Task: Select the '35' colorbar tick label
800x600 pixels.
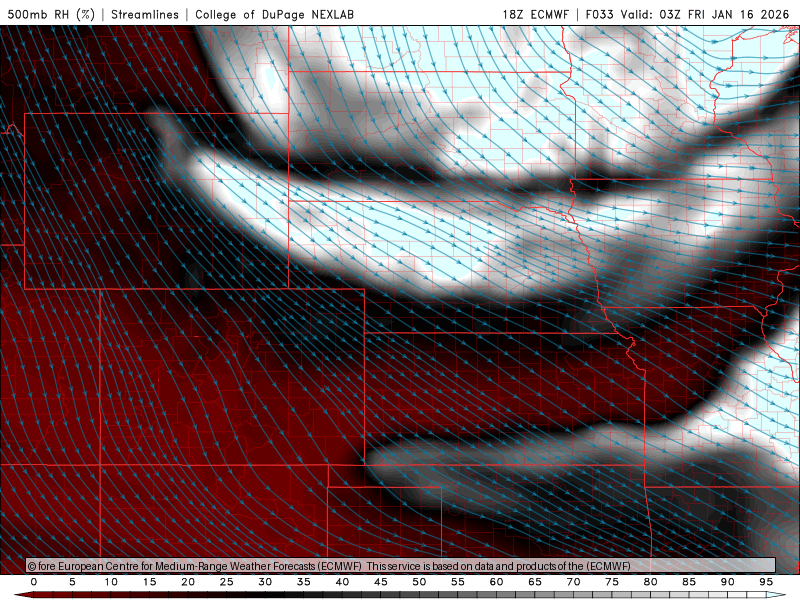Action: coord(304,582)
